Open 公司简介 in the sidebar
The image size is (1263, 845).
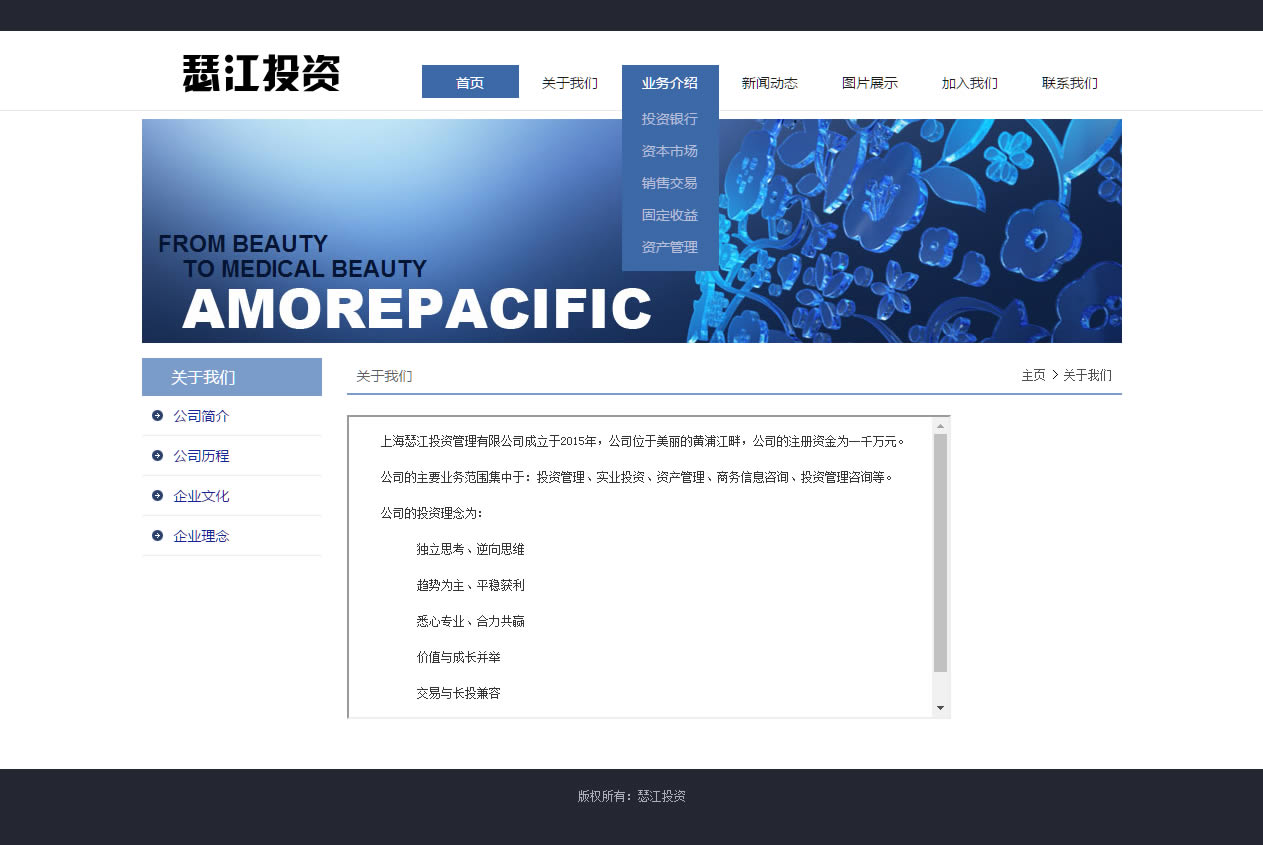click(x=201, y=416)
